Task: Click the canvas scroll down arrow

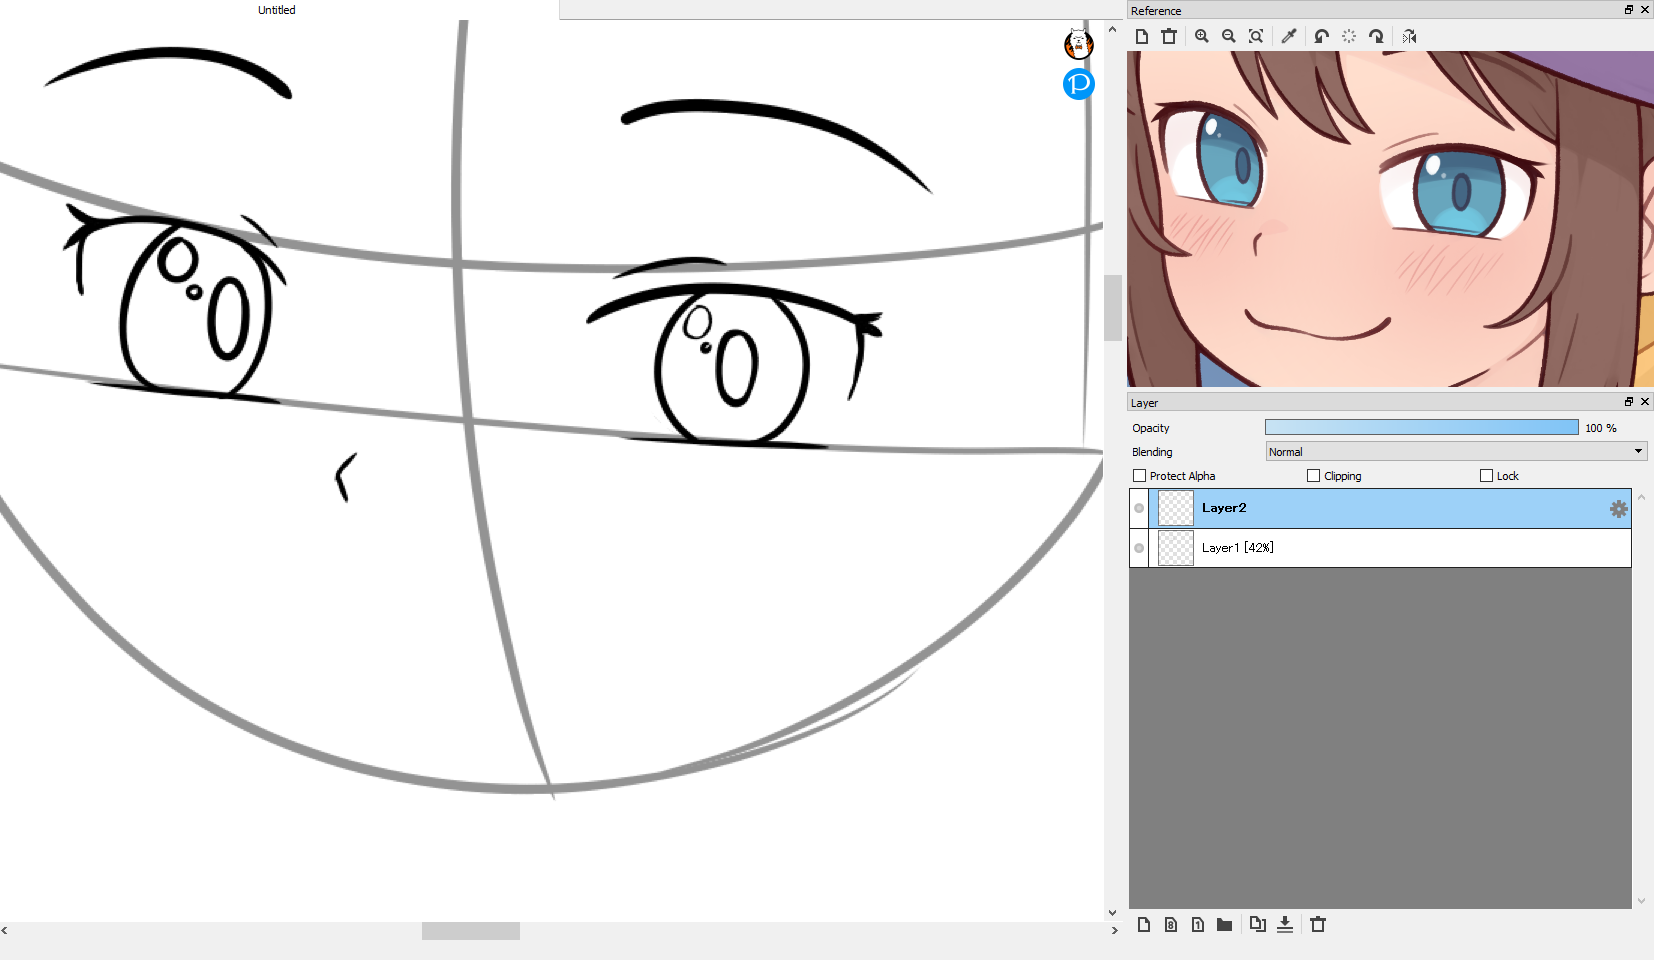Action: (1112, 912)
